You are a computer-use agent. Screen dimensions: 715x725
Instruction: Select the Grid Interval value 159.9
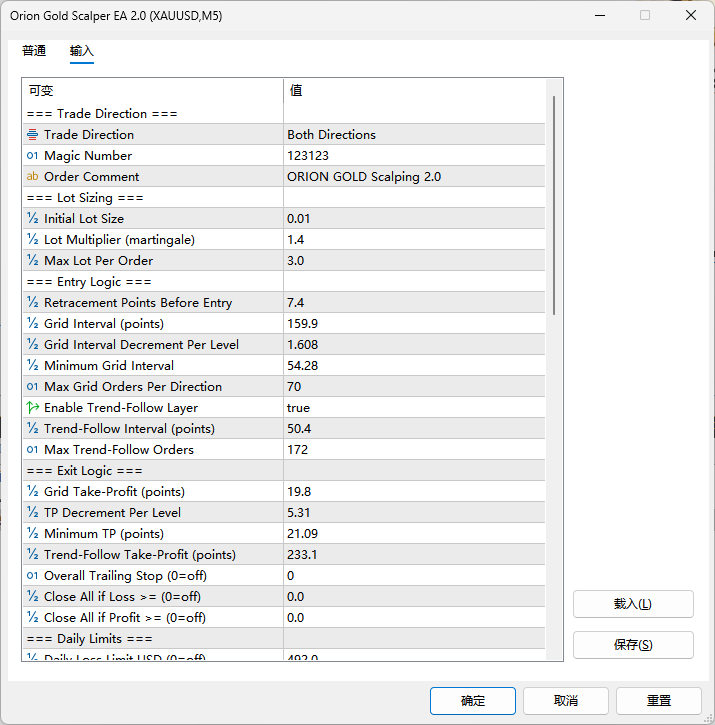[414, 324]
